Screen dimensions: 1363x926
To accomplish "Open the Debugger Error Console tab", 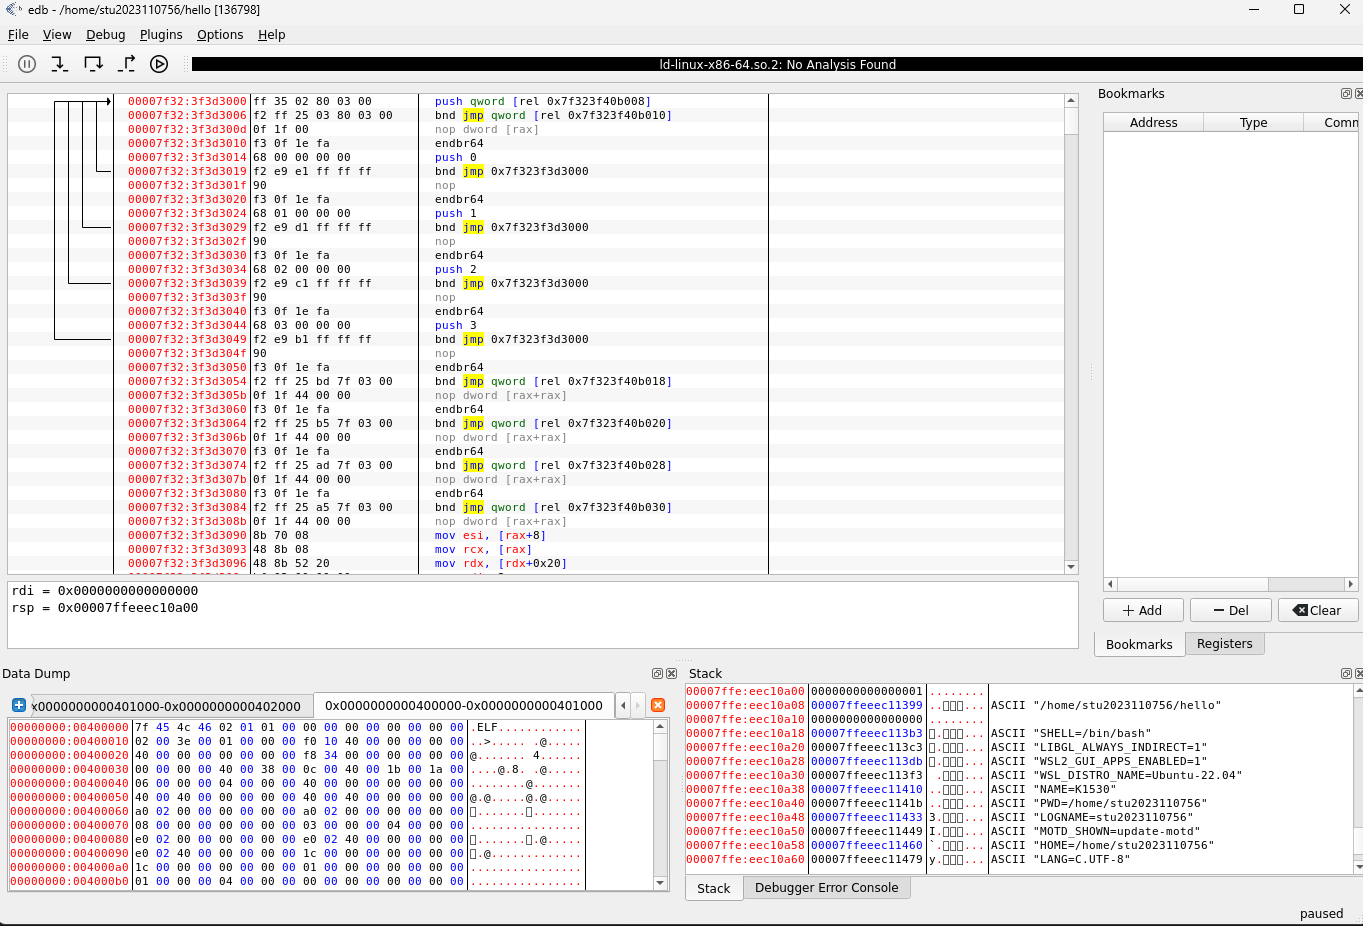I will pos(826,888).
